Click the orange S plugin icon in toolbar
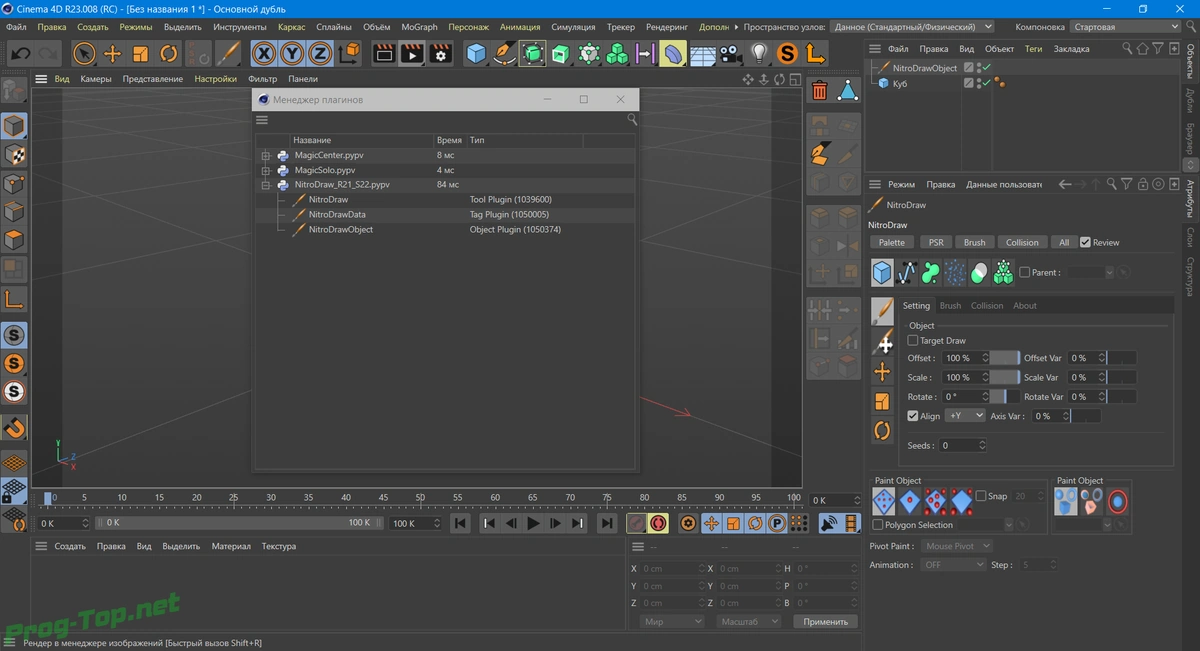1200x651 pixels. [x=787, y=54]
